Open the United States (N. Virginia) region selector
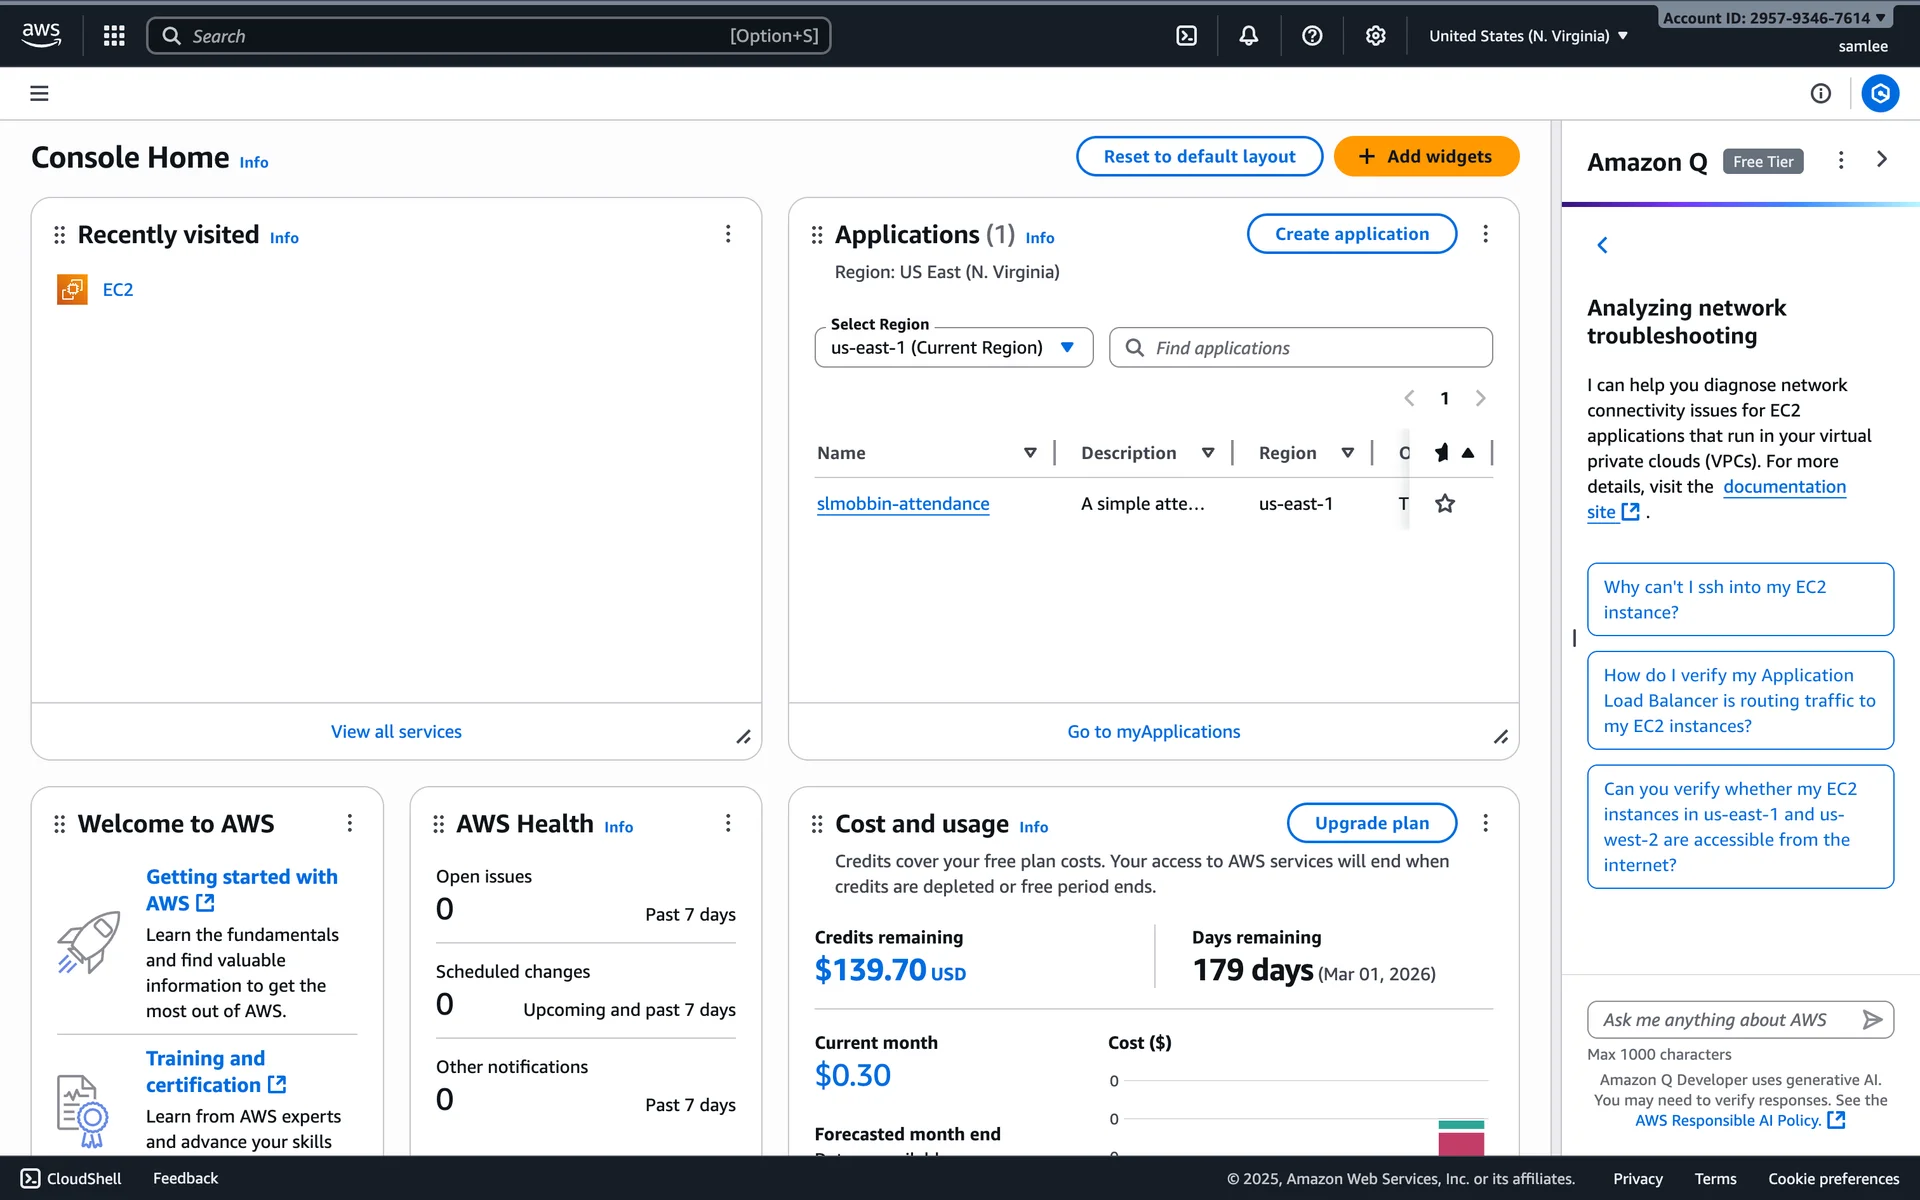 click(1527, 36)
